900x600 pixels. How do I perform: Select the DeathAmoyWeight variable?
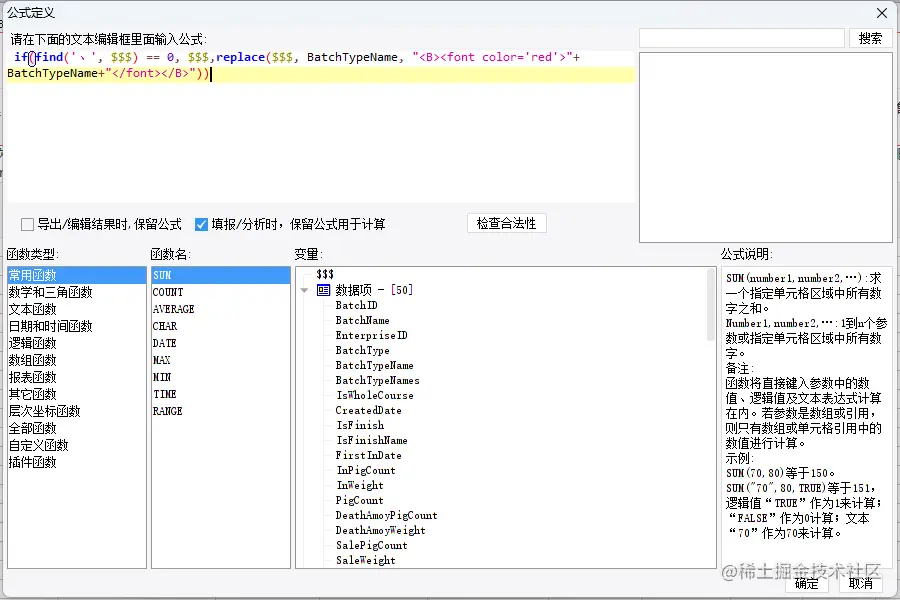tap(381, 530)
